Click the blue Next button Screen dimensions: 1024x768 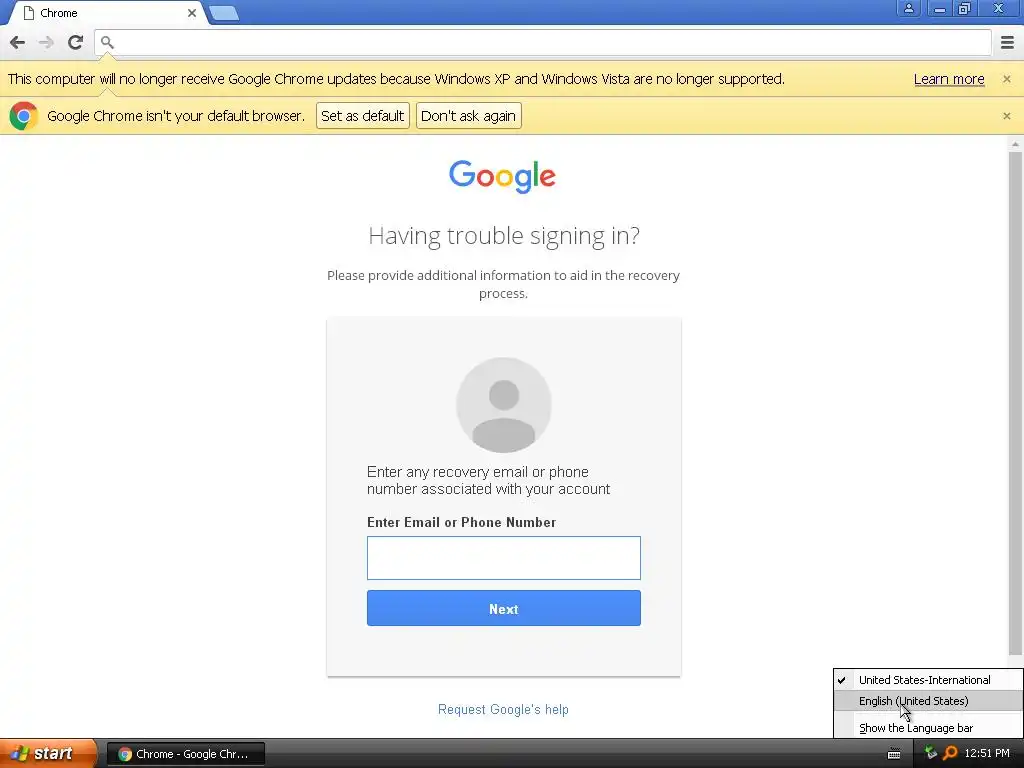504,608
